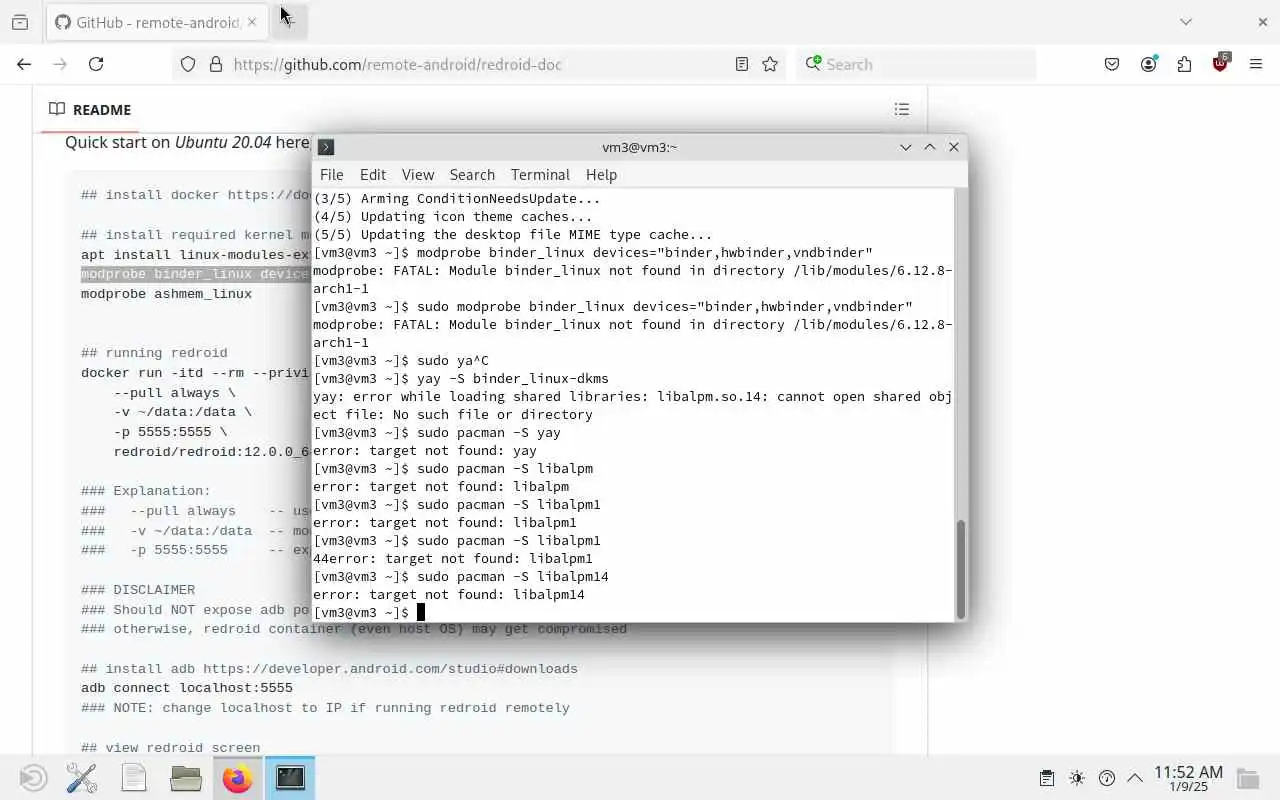Minimize terminal with down chevron
Viewport: 1280px width, 800px height.
point(906,147)
